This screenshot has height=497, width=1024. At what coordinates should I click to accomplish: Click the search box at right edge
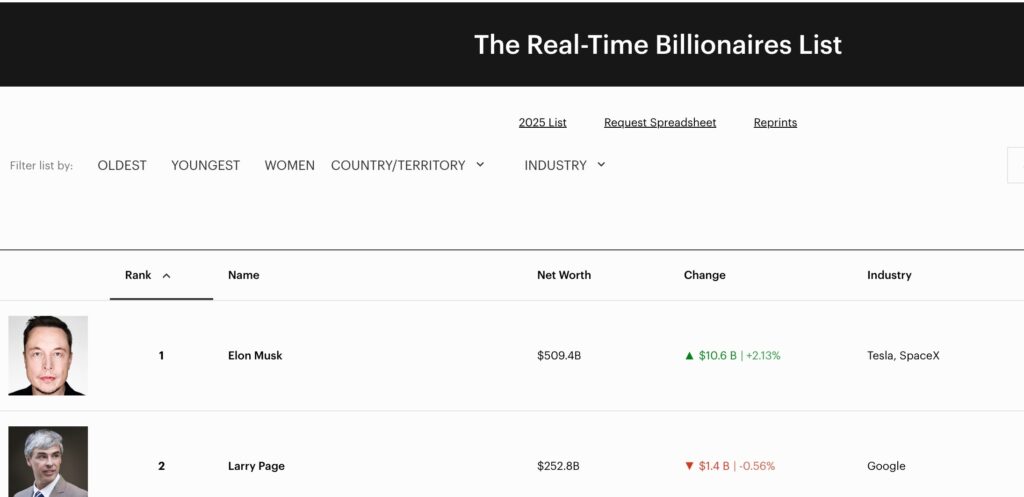coord(1016,165)
